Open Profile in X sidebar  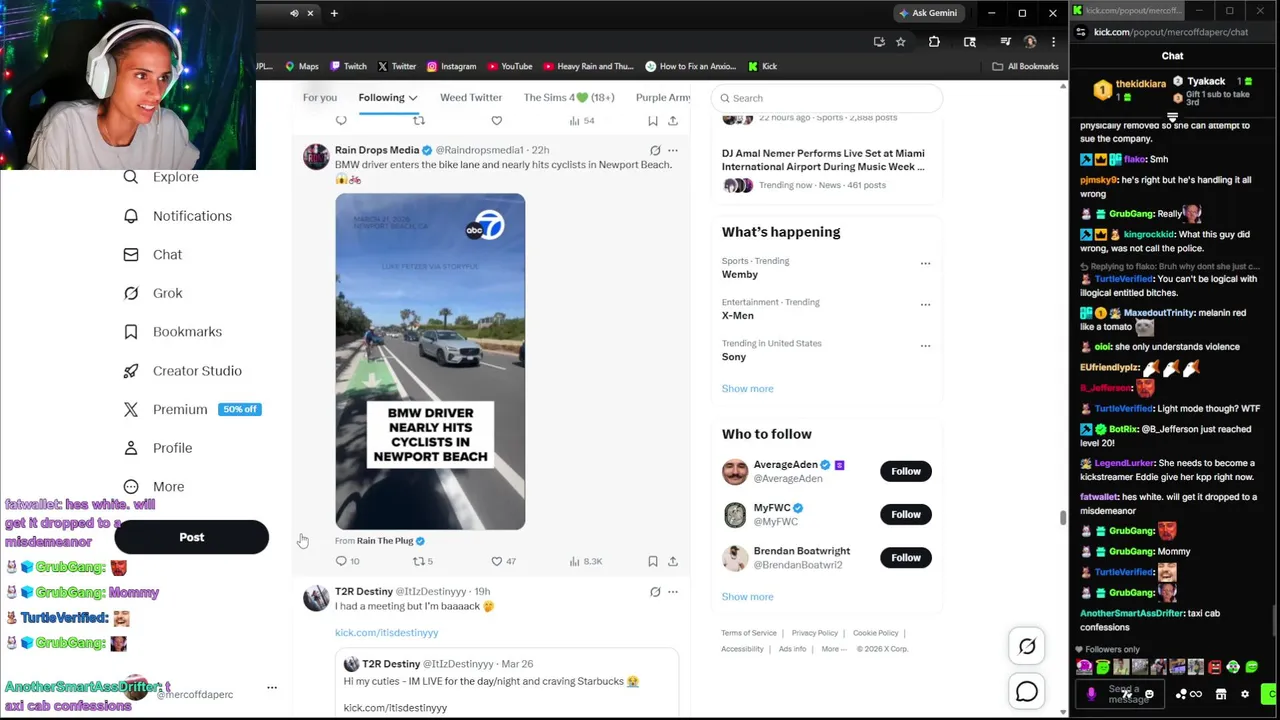tap(157, 448)
